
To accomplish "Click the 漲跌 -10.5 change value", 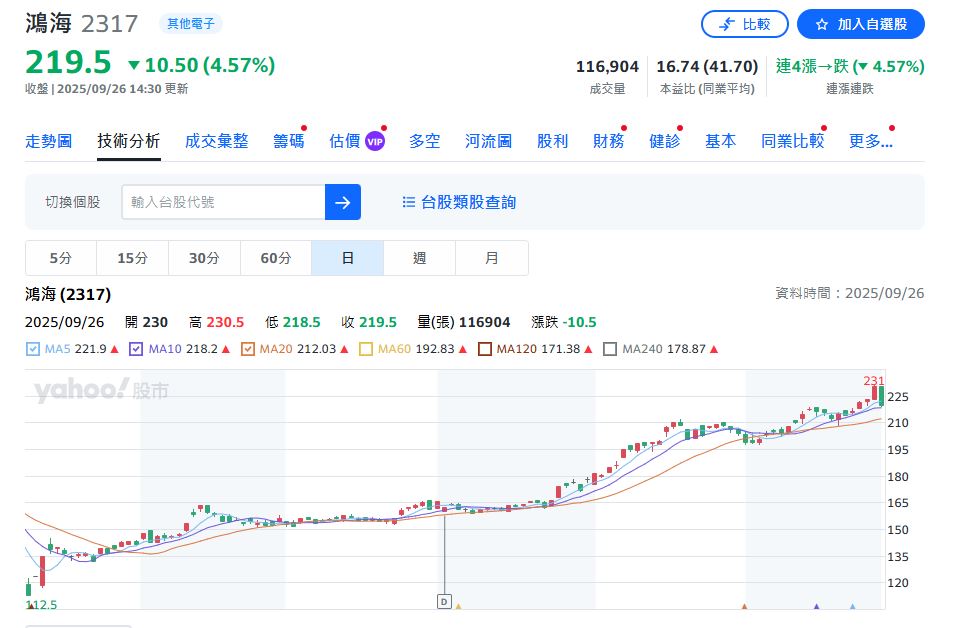I will tap(564, 322).
